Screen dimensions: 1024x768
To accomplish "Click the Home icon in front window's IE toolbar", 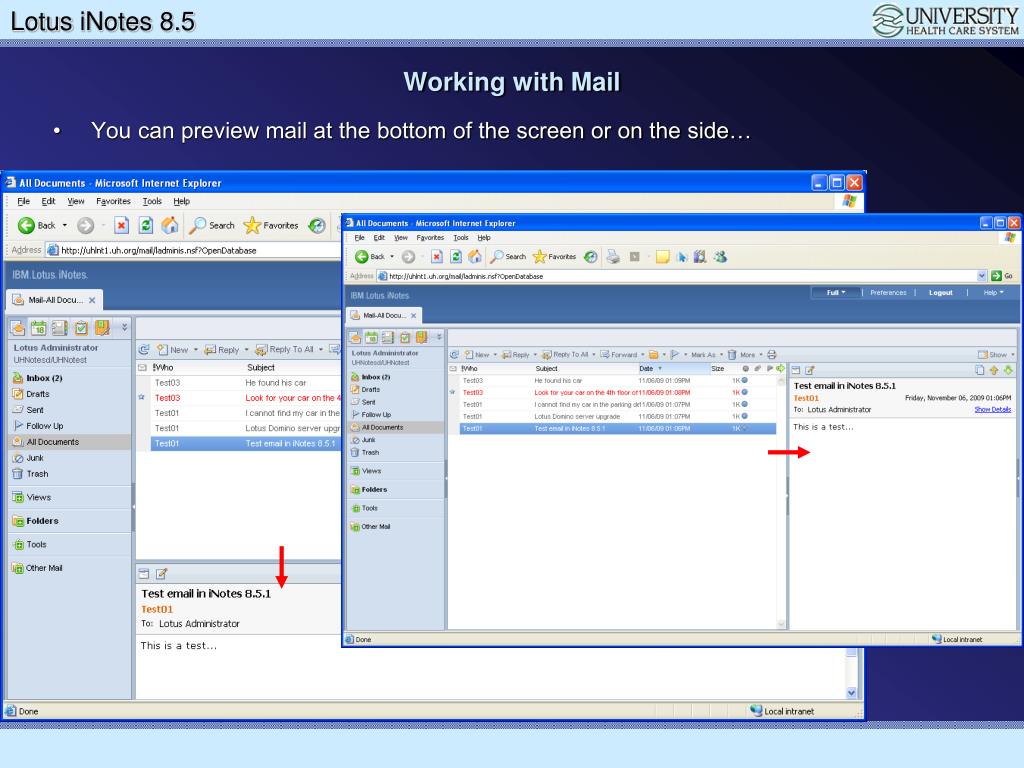I will [475, 257].
